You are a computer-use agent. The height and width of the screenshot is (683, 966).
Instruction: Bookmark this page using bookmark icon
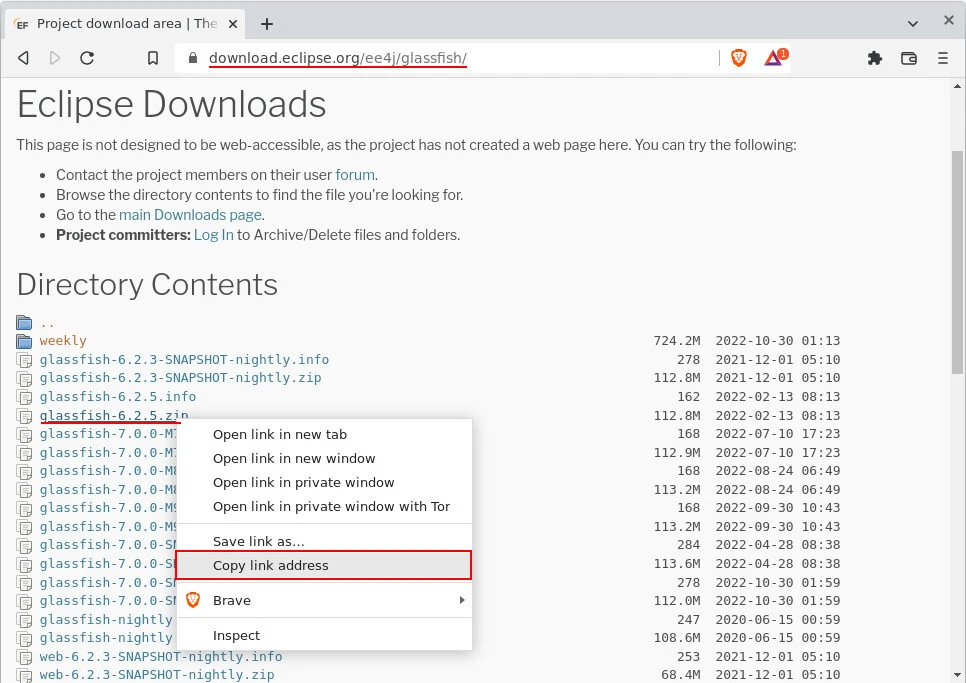pos(153,58)
